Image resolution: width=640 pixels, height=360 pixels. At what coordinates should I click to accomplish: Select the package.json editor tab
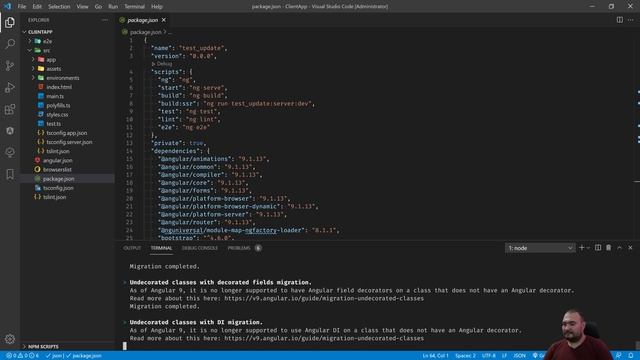142,20
